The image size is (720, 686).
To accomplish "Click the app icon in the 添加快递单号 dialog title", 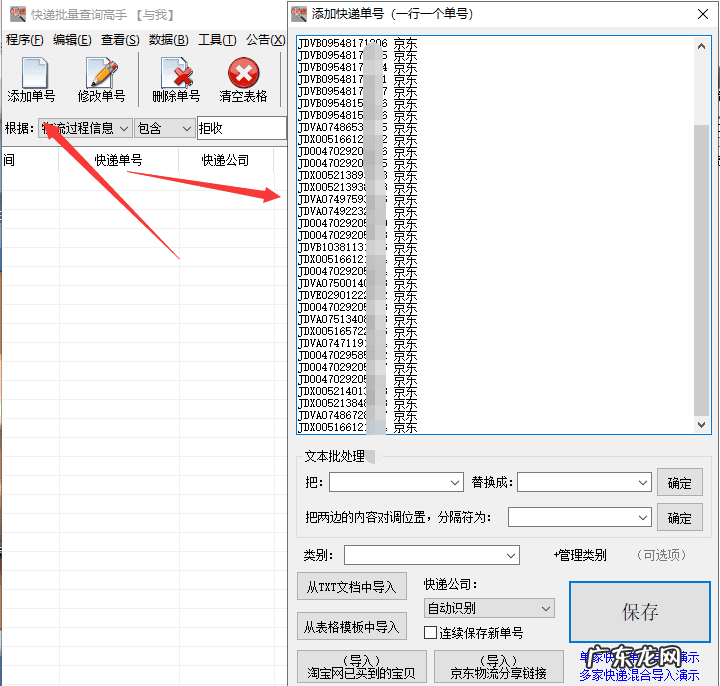I will click(x=299, y=14).
